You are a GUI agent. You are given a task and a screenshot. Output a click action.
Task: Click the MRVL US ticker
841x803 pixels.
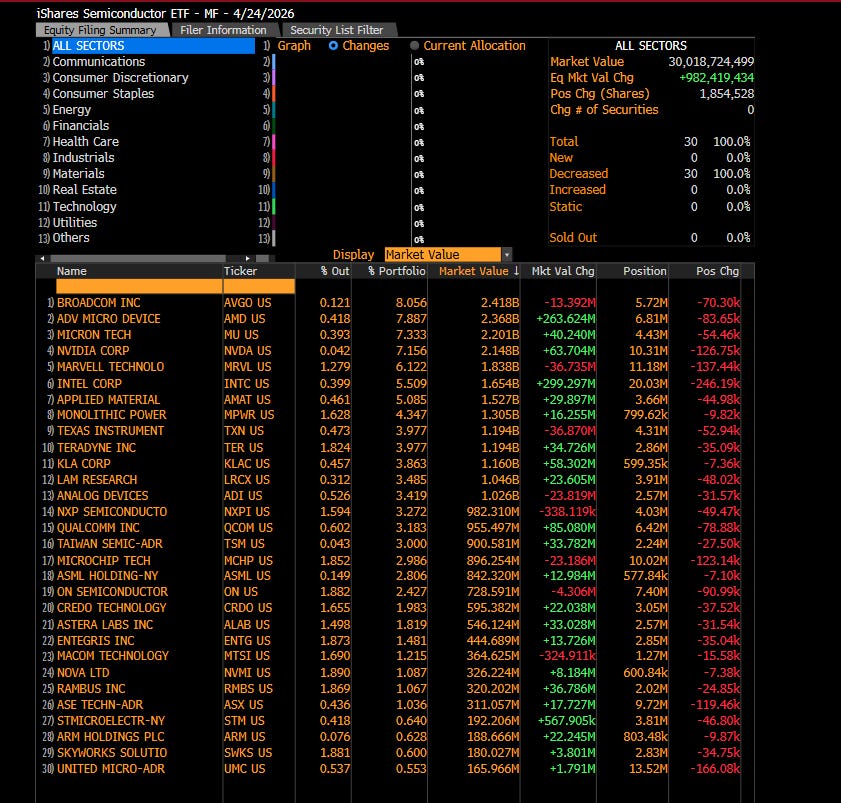[x=247, y=367]
